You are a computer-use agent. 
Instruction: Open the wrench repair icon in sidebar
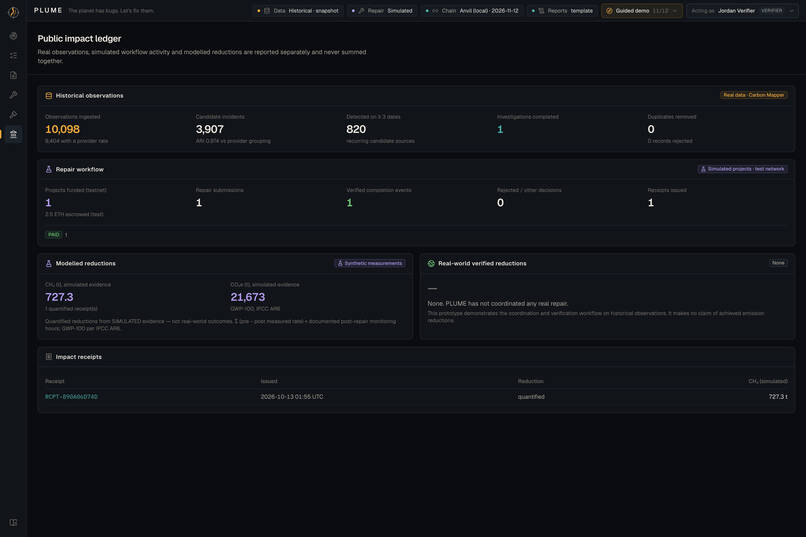click(13, 95)
